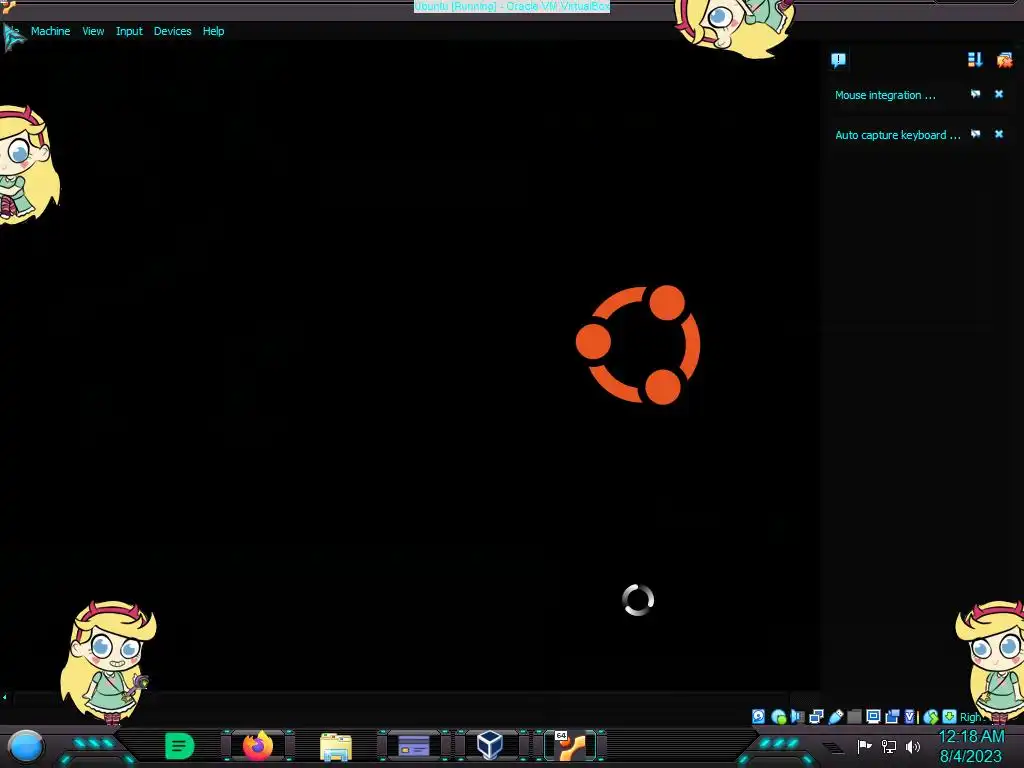Viewport: 1024px width, 768px height.
Task: Click the Action Center flag tray icon
Action: tap(864, 746)
